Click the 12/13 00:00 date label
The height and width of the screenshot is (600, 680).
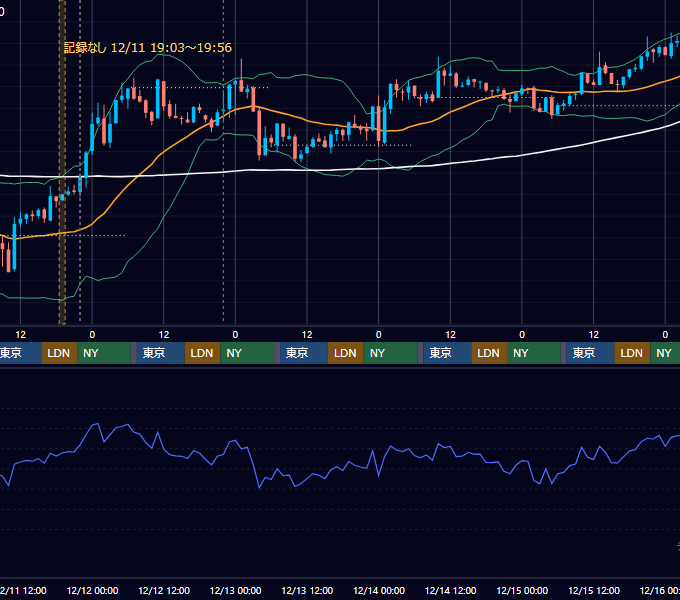pos(235,590)
